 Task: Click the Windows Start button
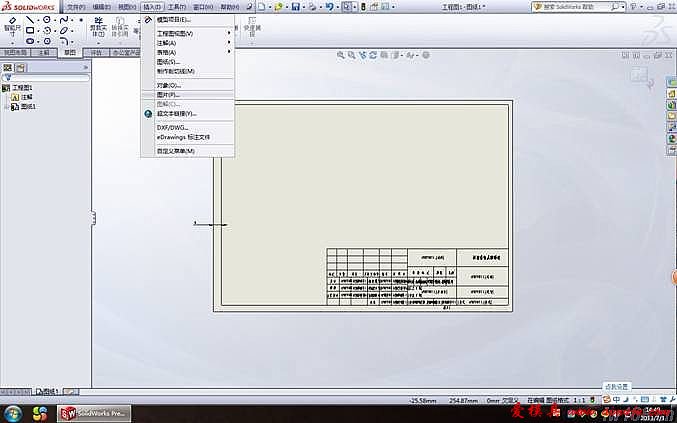coord(15,412)
